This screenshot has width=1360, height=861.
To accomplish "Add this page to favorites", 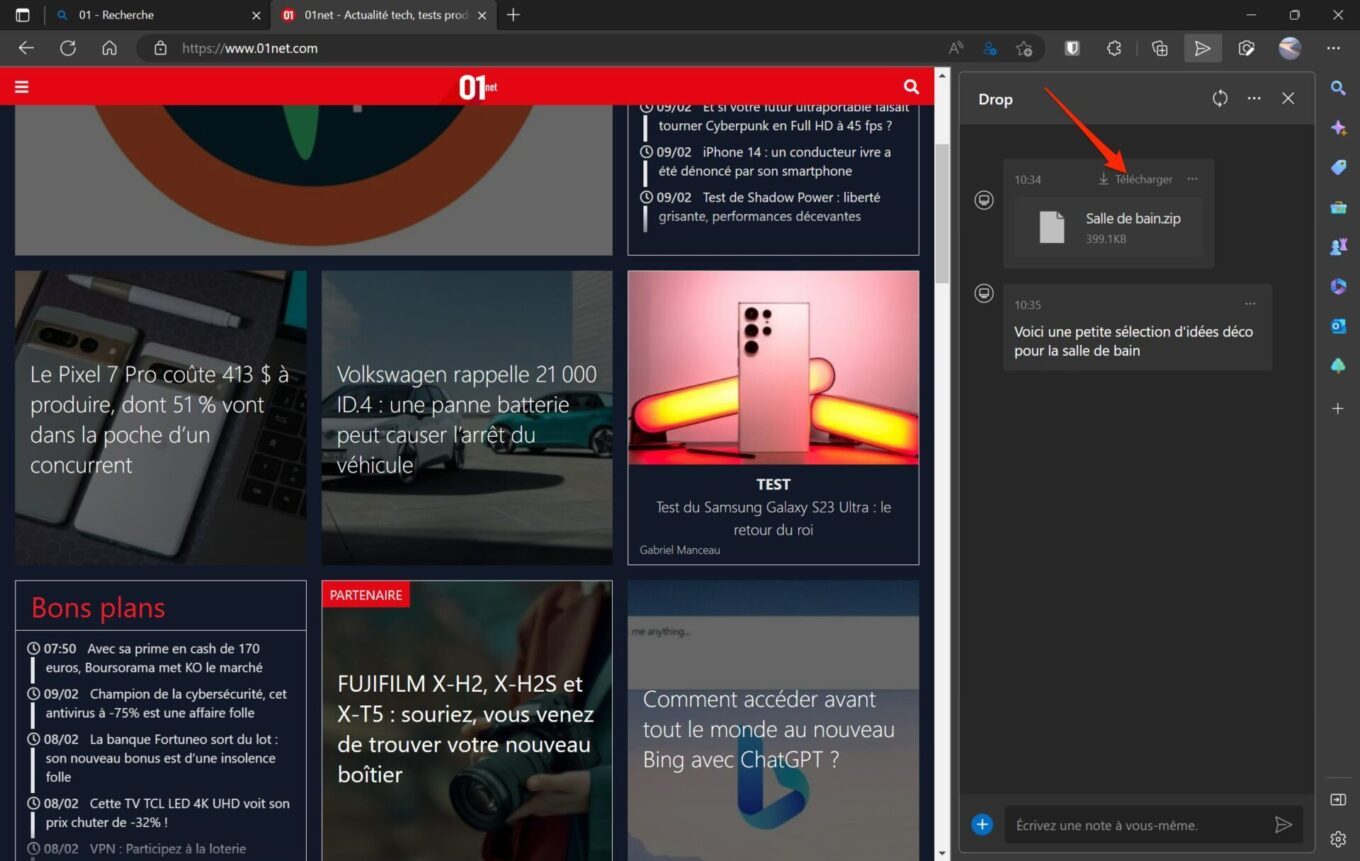I will [1024, 48].
